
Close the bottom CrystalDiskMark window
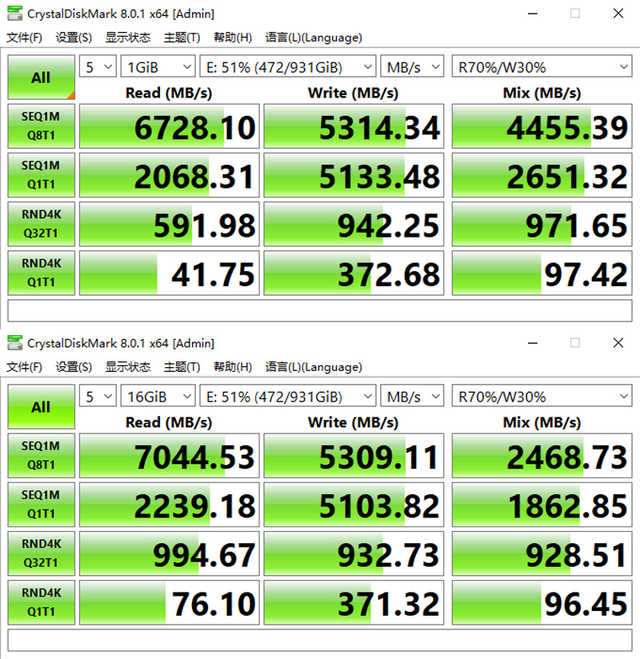tap(618, 343)
